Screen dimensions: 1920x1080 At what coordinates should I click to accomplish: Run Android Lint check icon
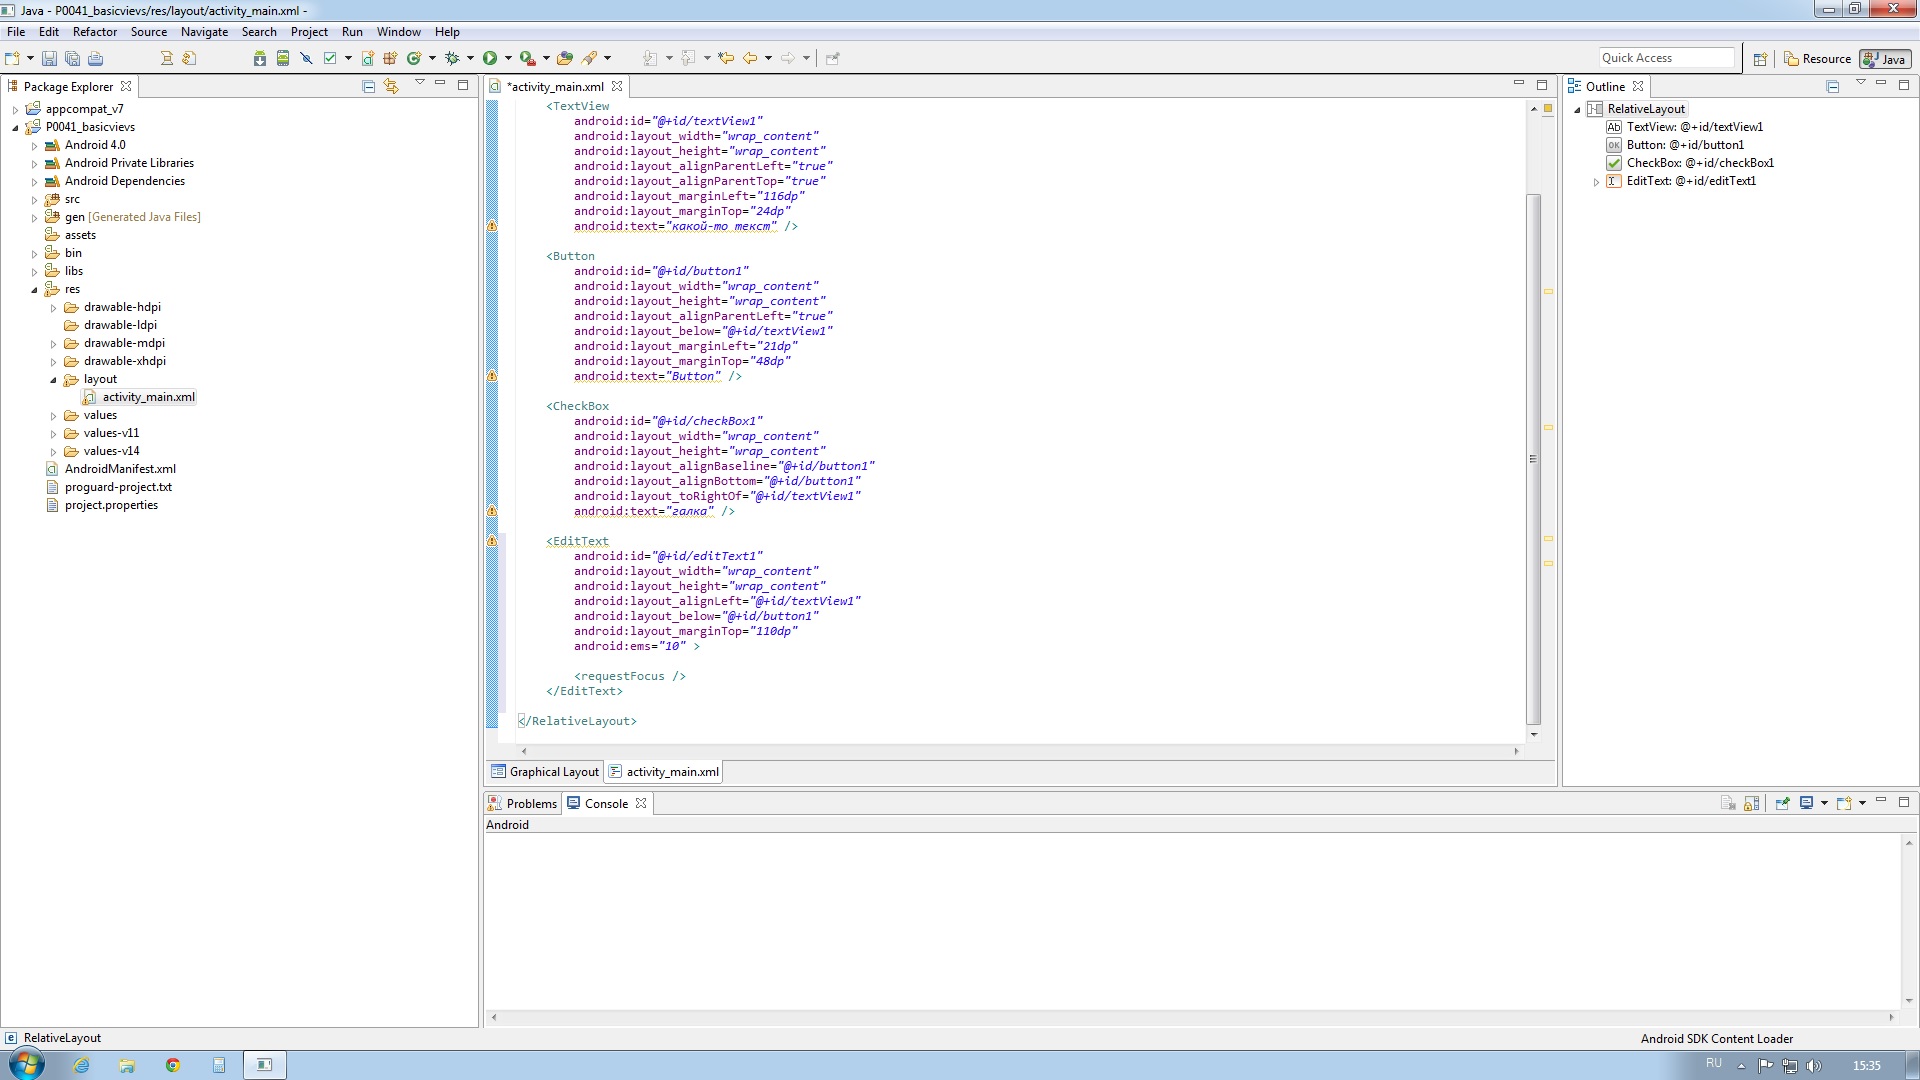coord(330,58)
